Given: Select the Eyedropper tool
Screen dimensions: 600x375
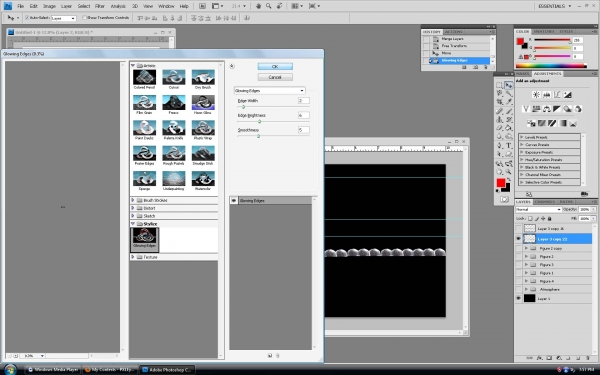Looking at the screenshot, I should pos(509,102).
